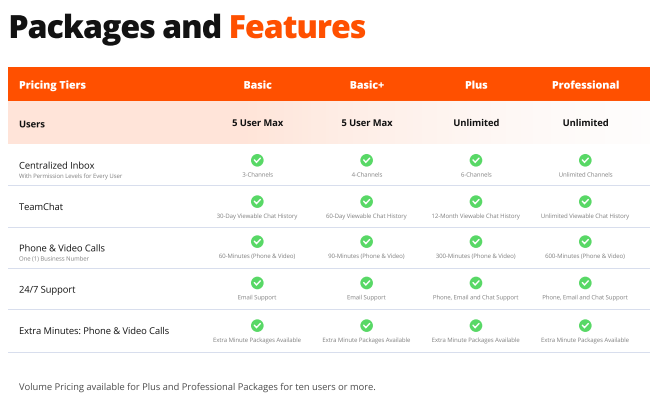Click the Pricing Tiers header label
Screen dimensions: 665x409
[53, 85]
